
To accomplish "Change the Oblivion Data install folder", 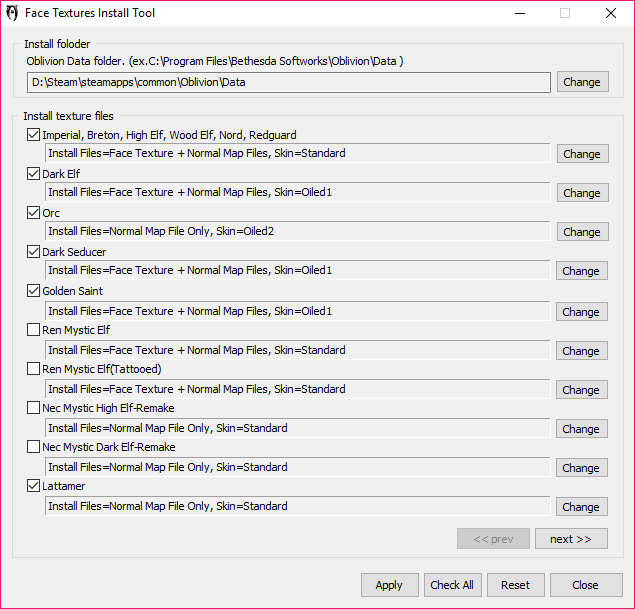I will click(x=581, y=82).
